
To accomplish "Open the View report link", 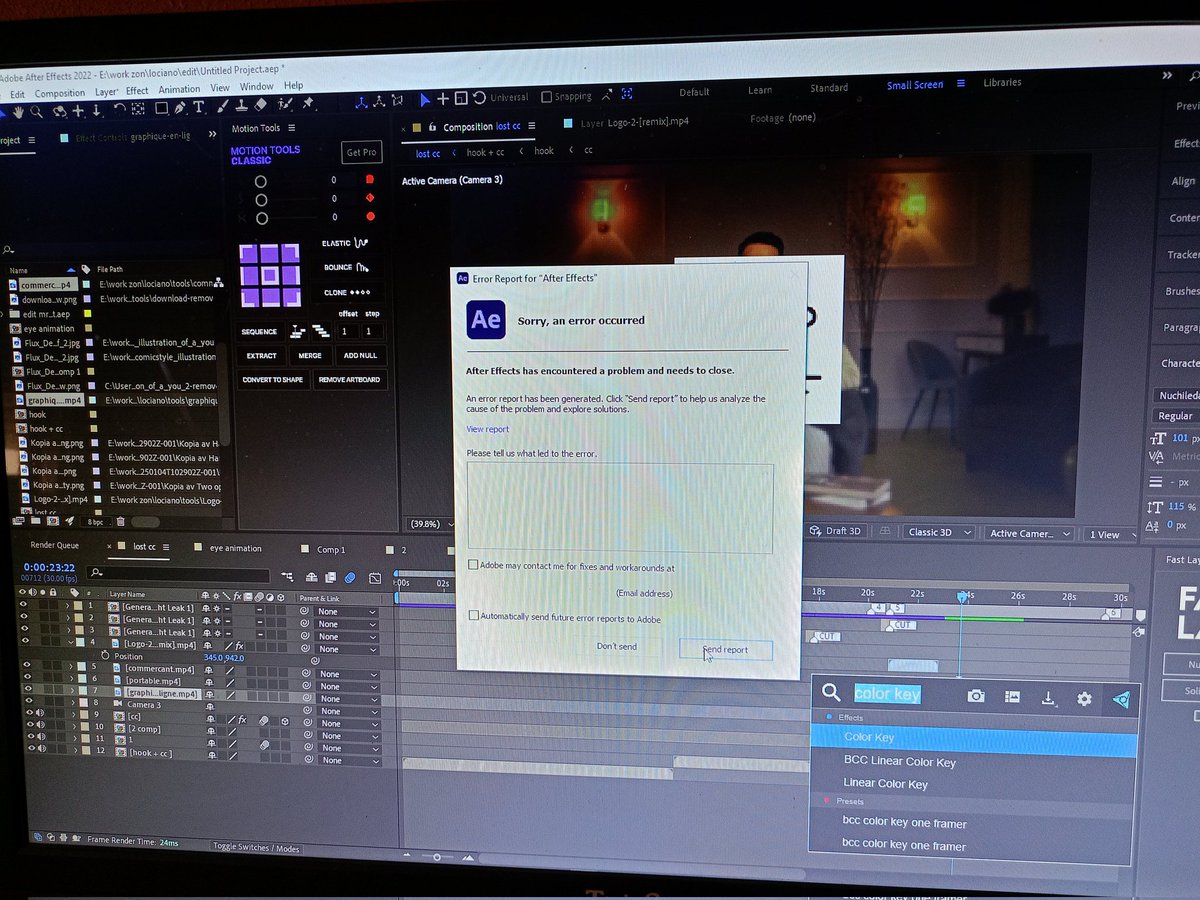I will coord(487,429).
